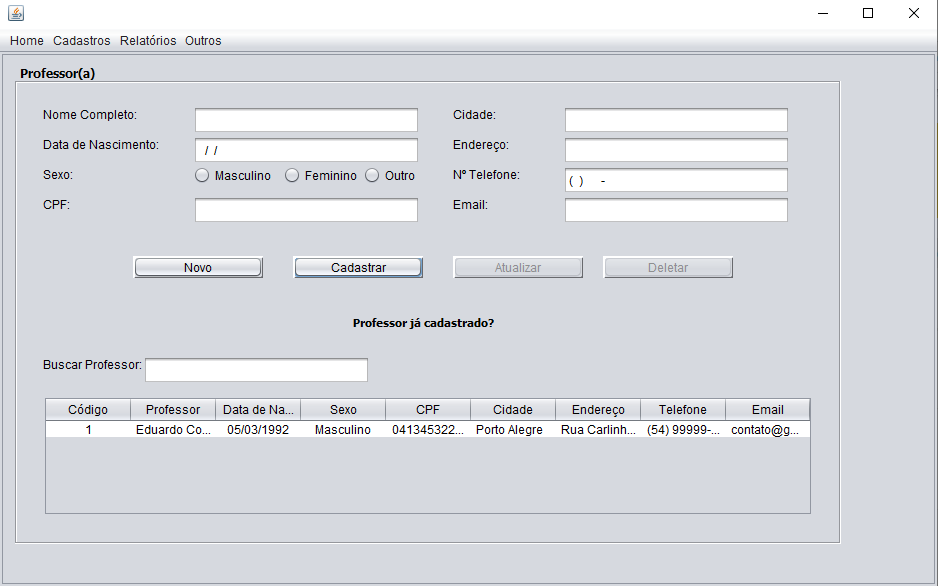
Task: Click the Cadastrar button
Action: [358, 267]
